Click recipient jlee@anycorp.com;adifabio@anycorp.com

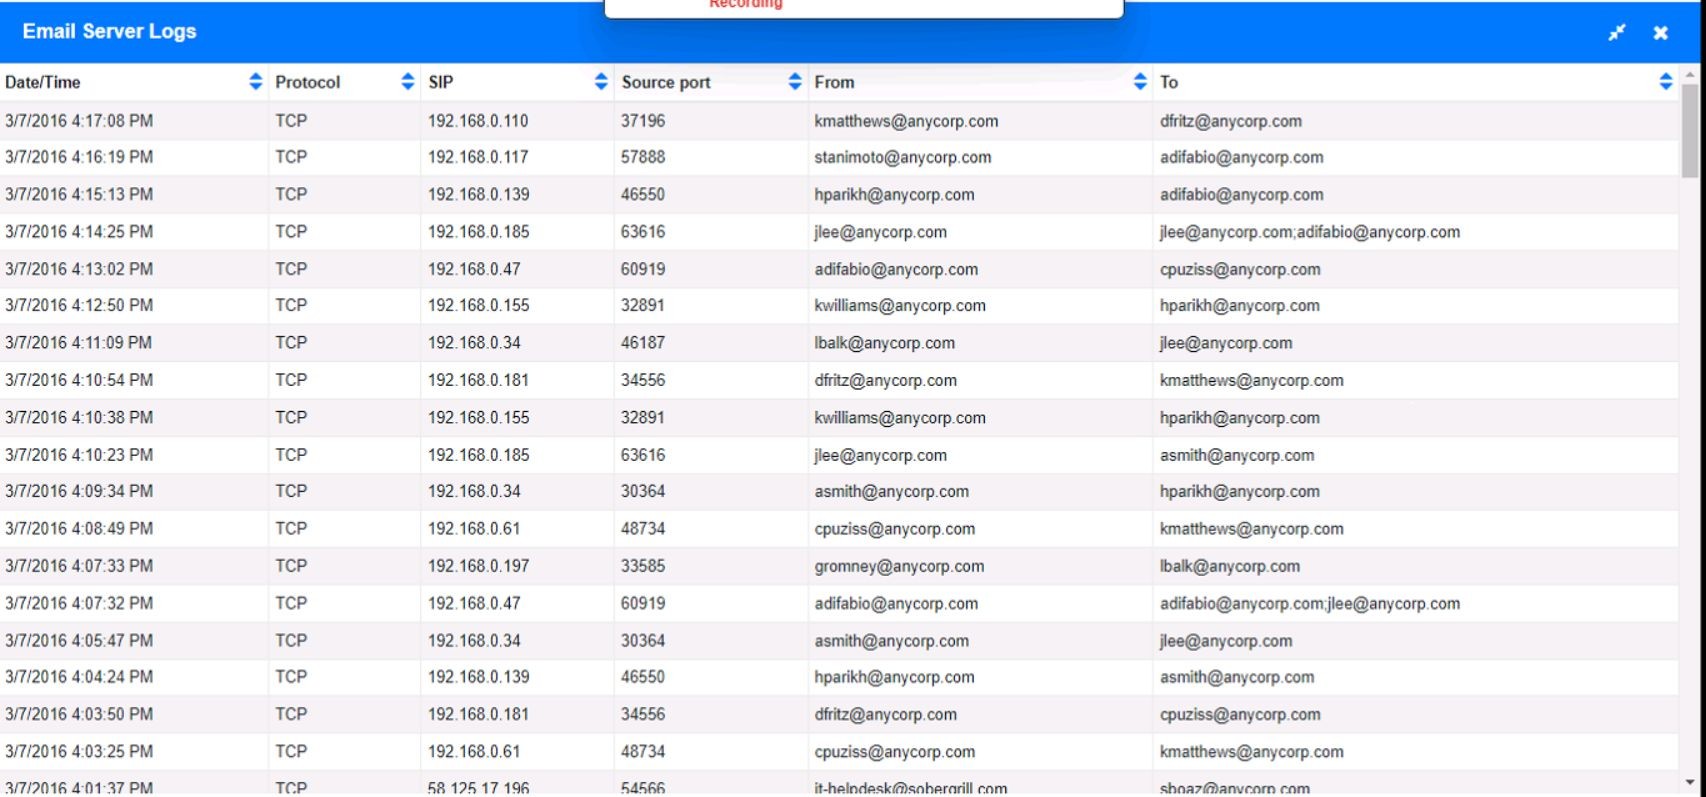tap(1310, 231)
